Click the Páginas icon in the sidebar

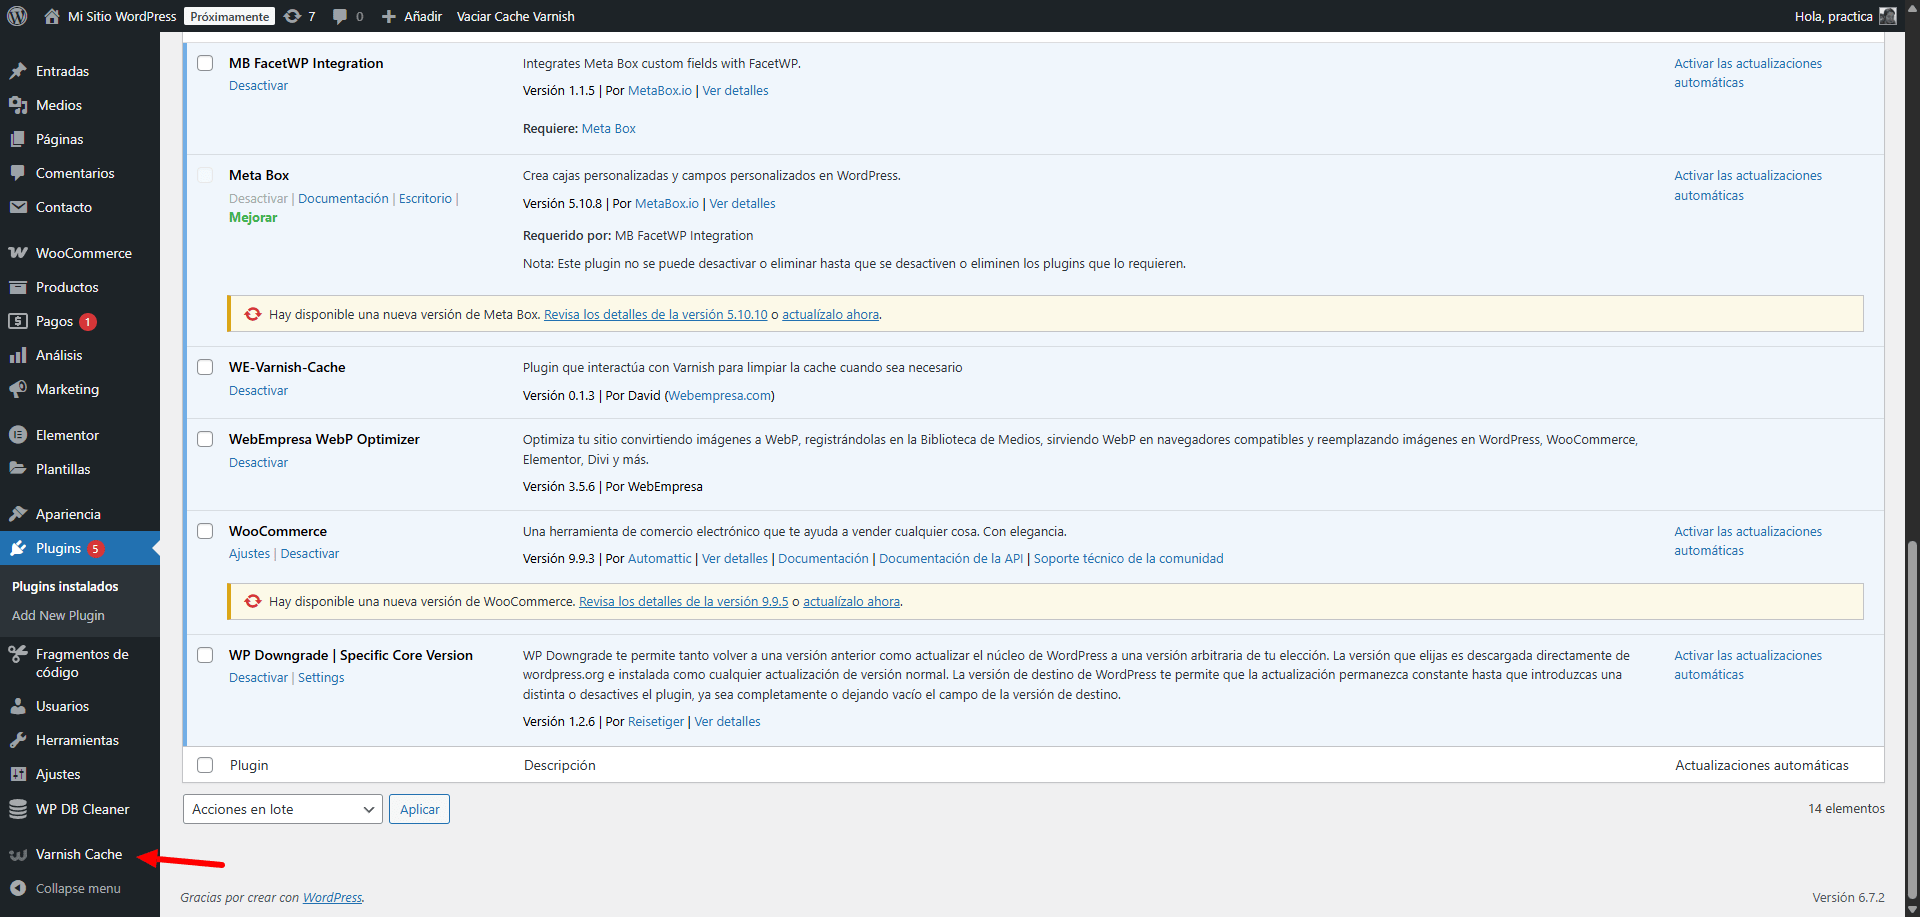[18, 139]
